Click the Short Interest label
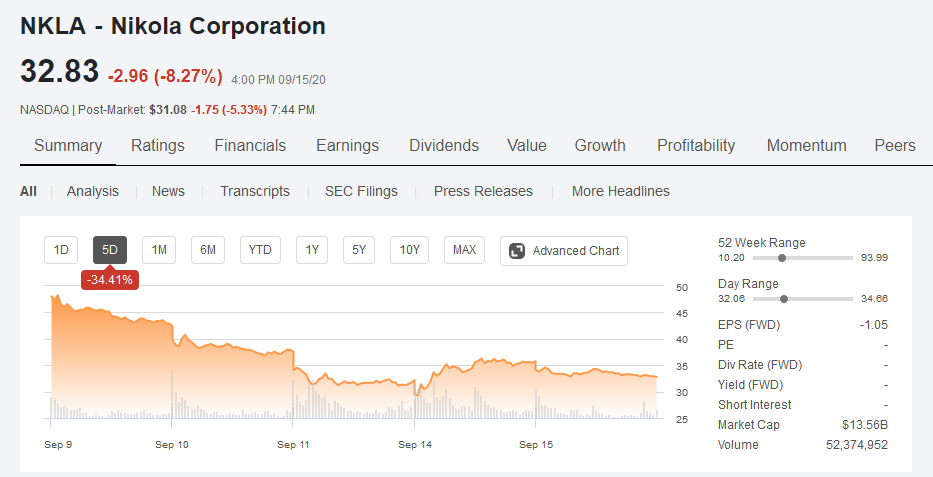Screen dimensions: 933x477 coord(754,405)
